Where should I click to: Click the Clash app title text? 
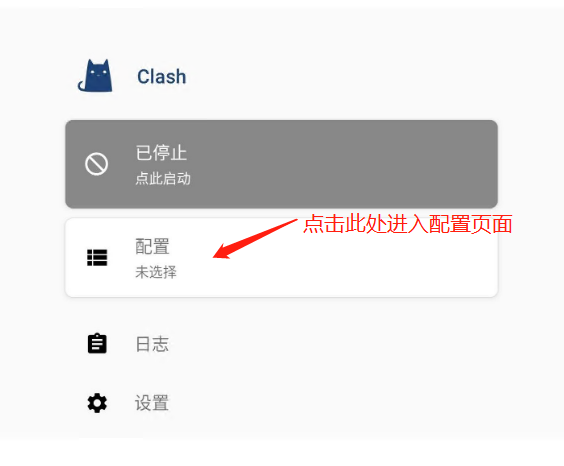[162, 77]
